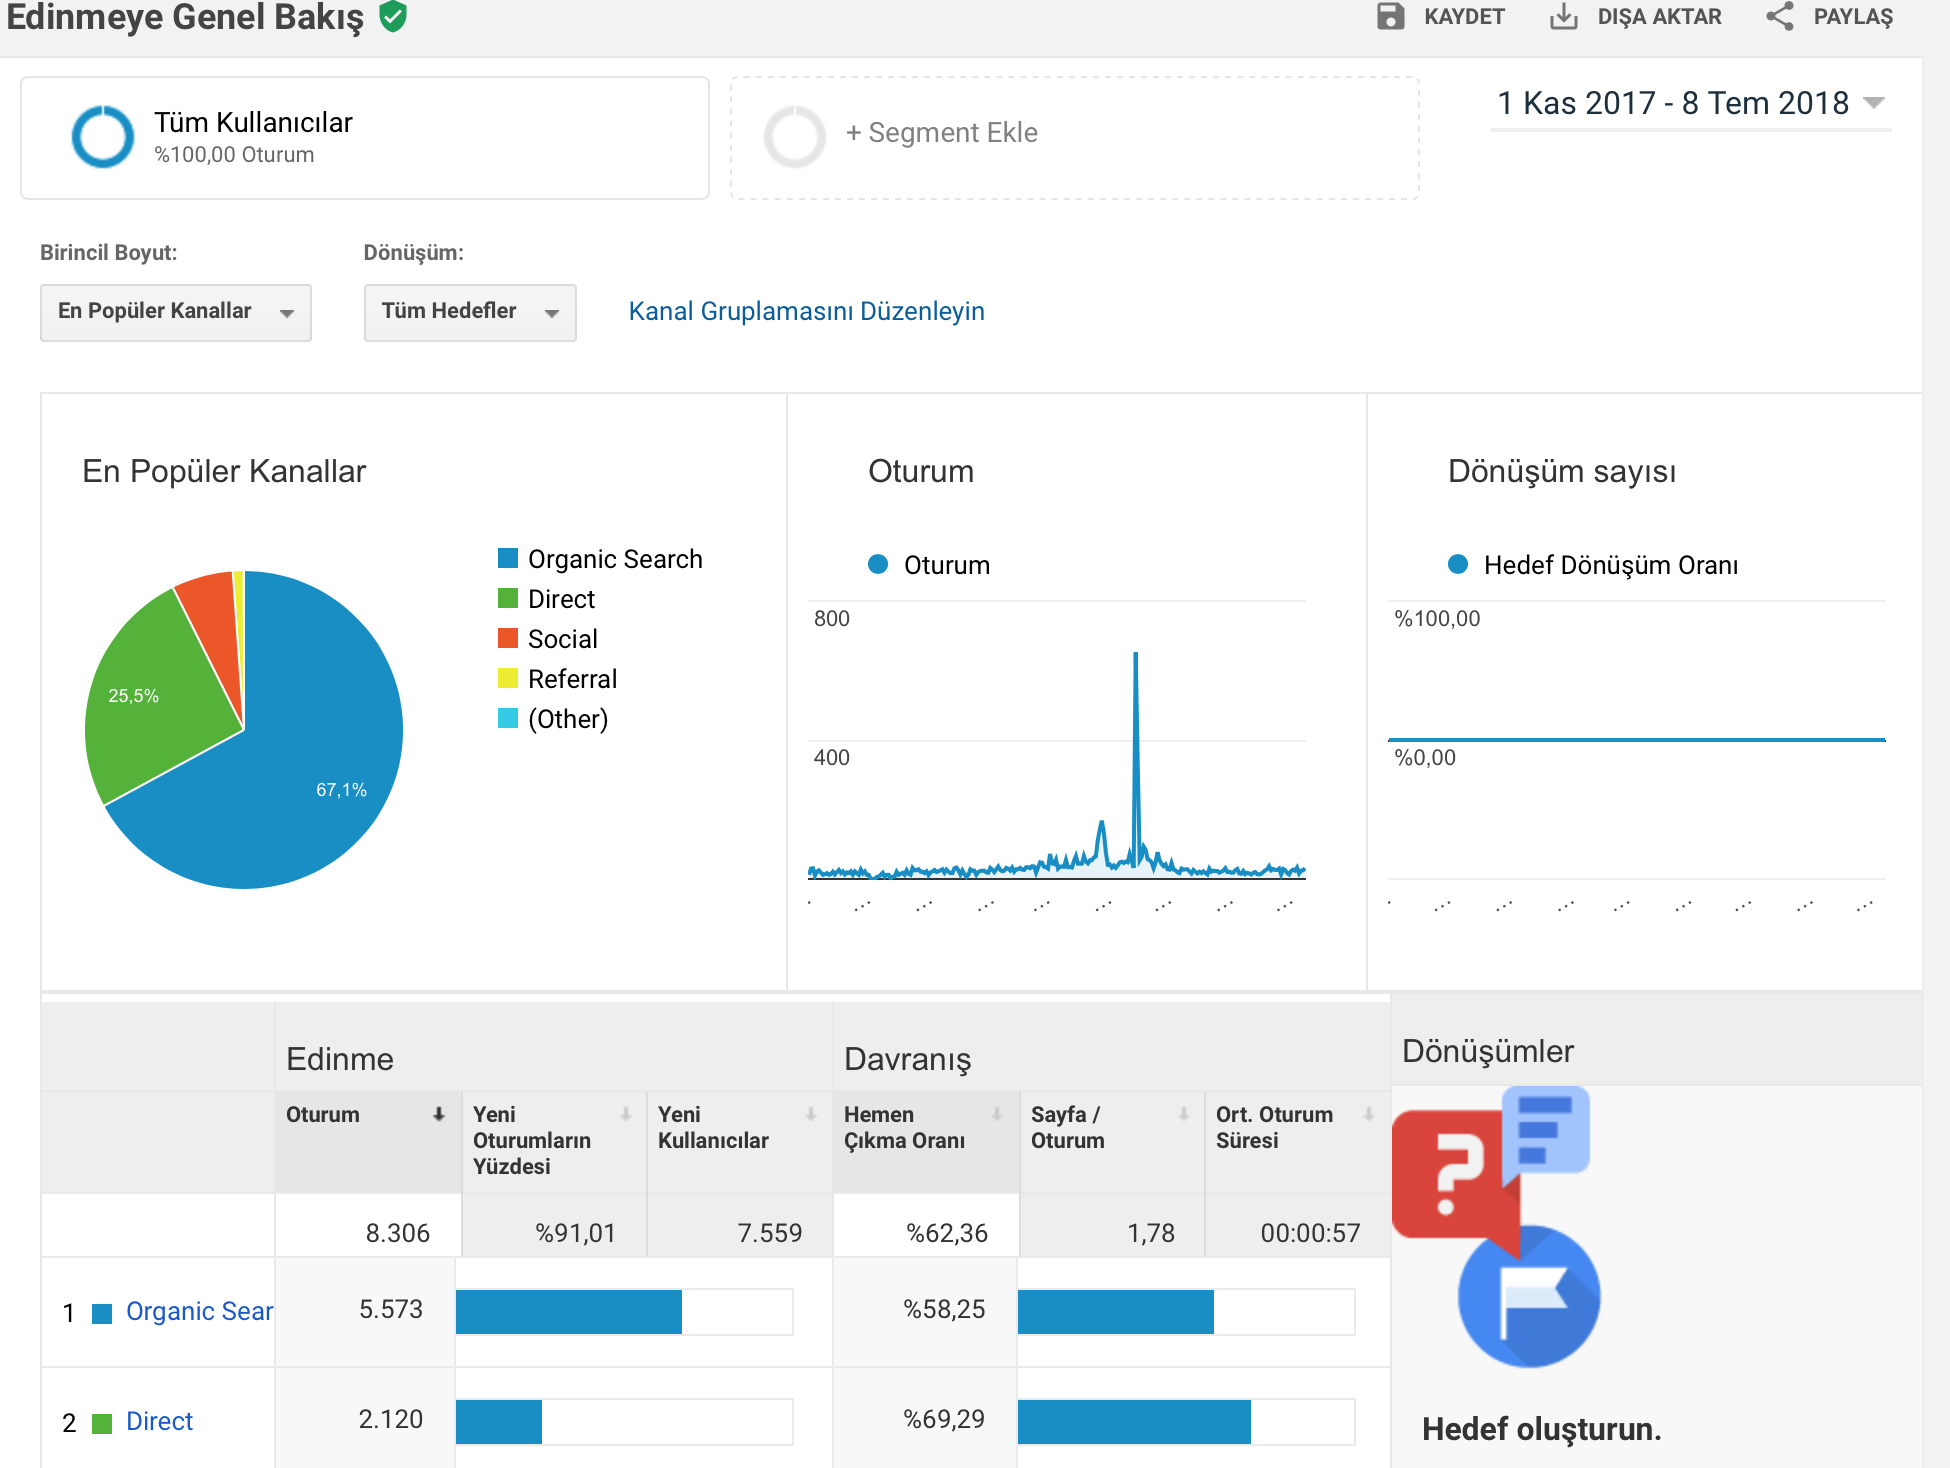1950x1468 pixels.
Task: Click the Tüm Kullanıcılar segment circle icon
Action: click(x=103, y=137)
